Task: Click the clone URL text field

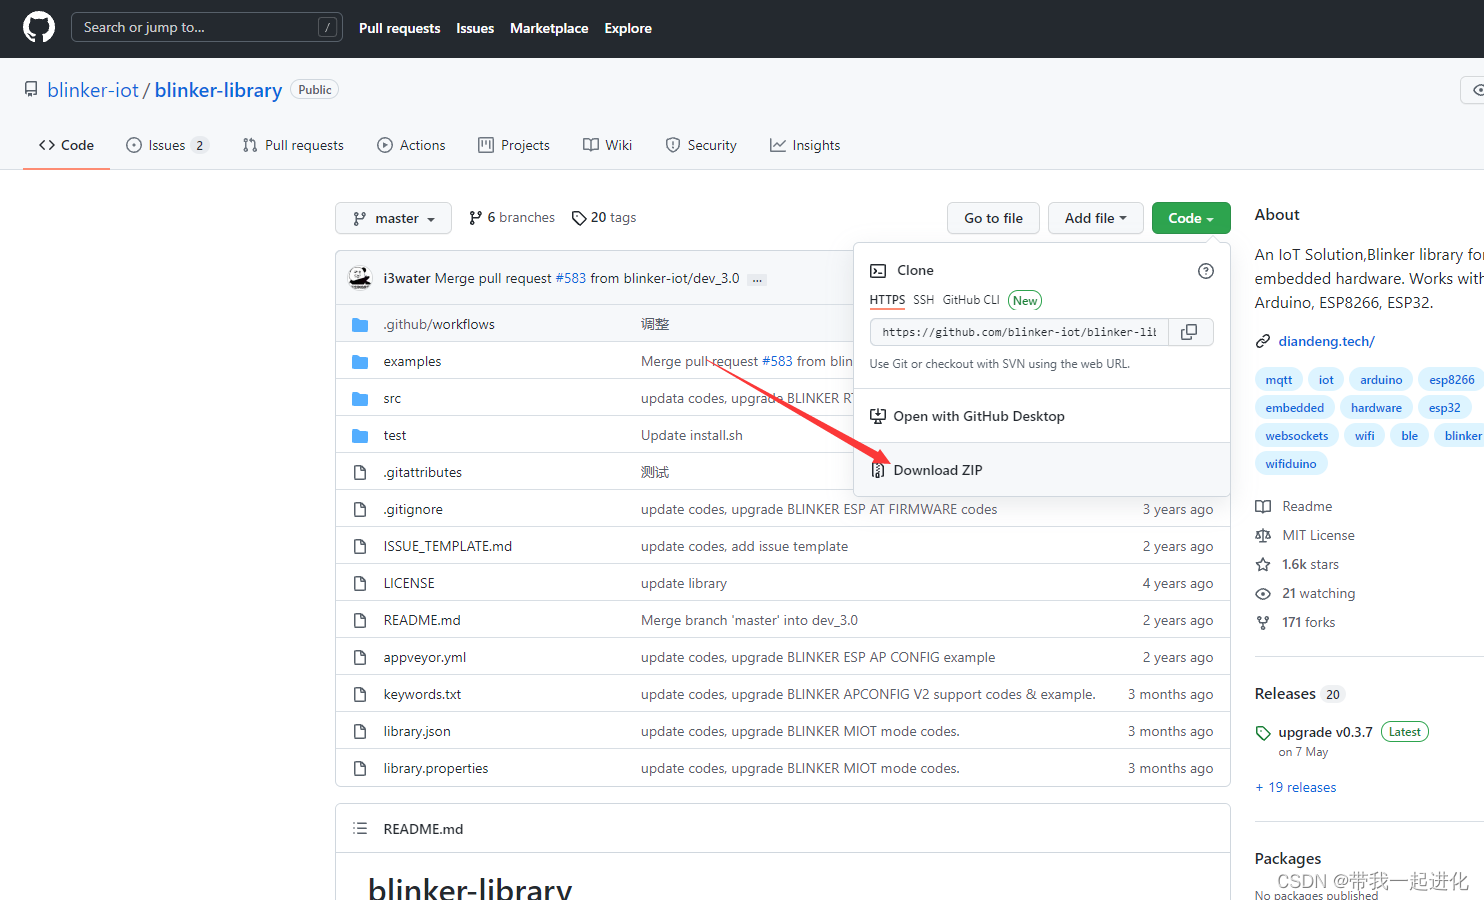Action: tap(1018, 332)
